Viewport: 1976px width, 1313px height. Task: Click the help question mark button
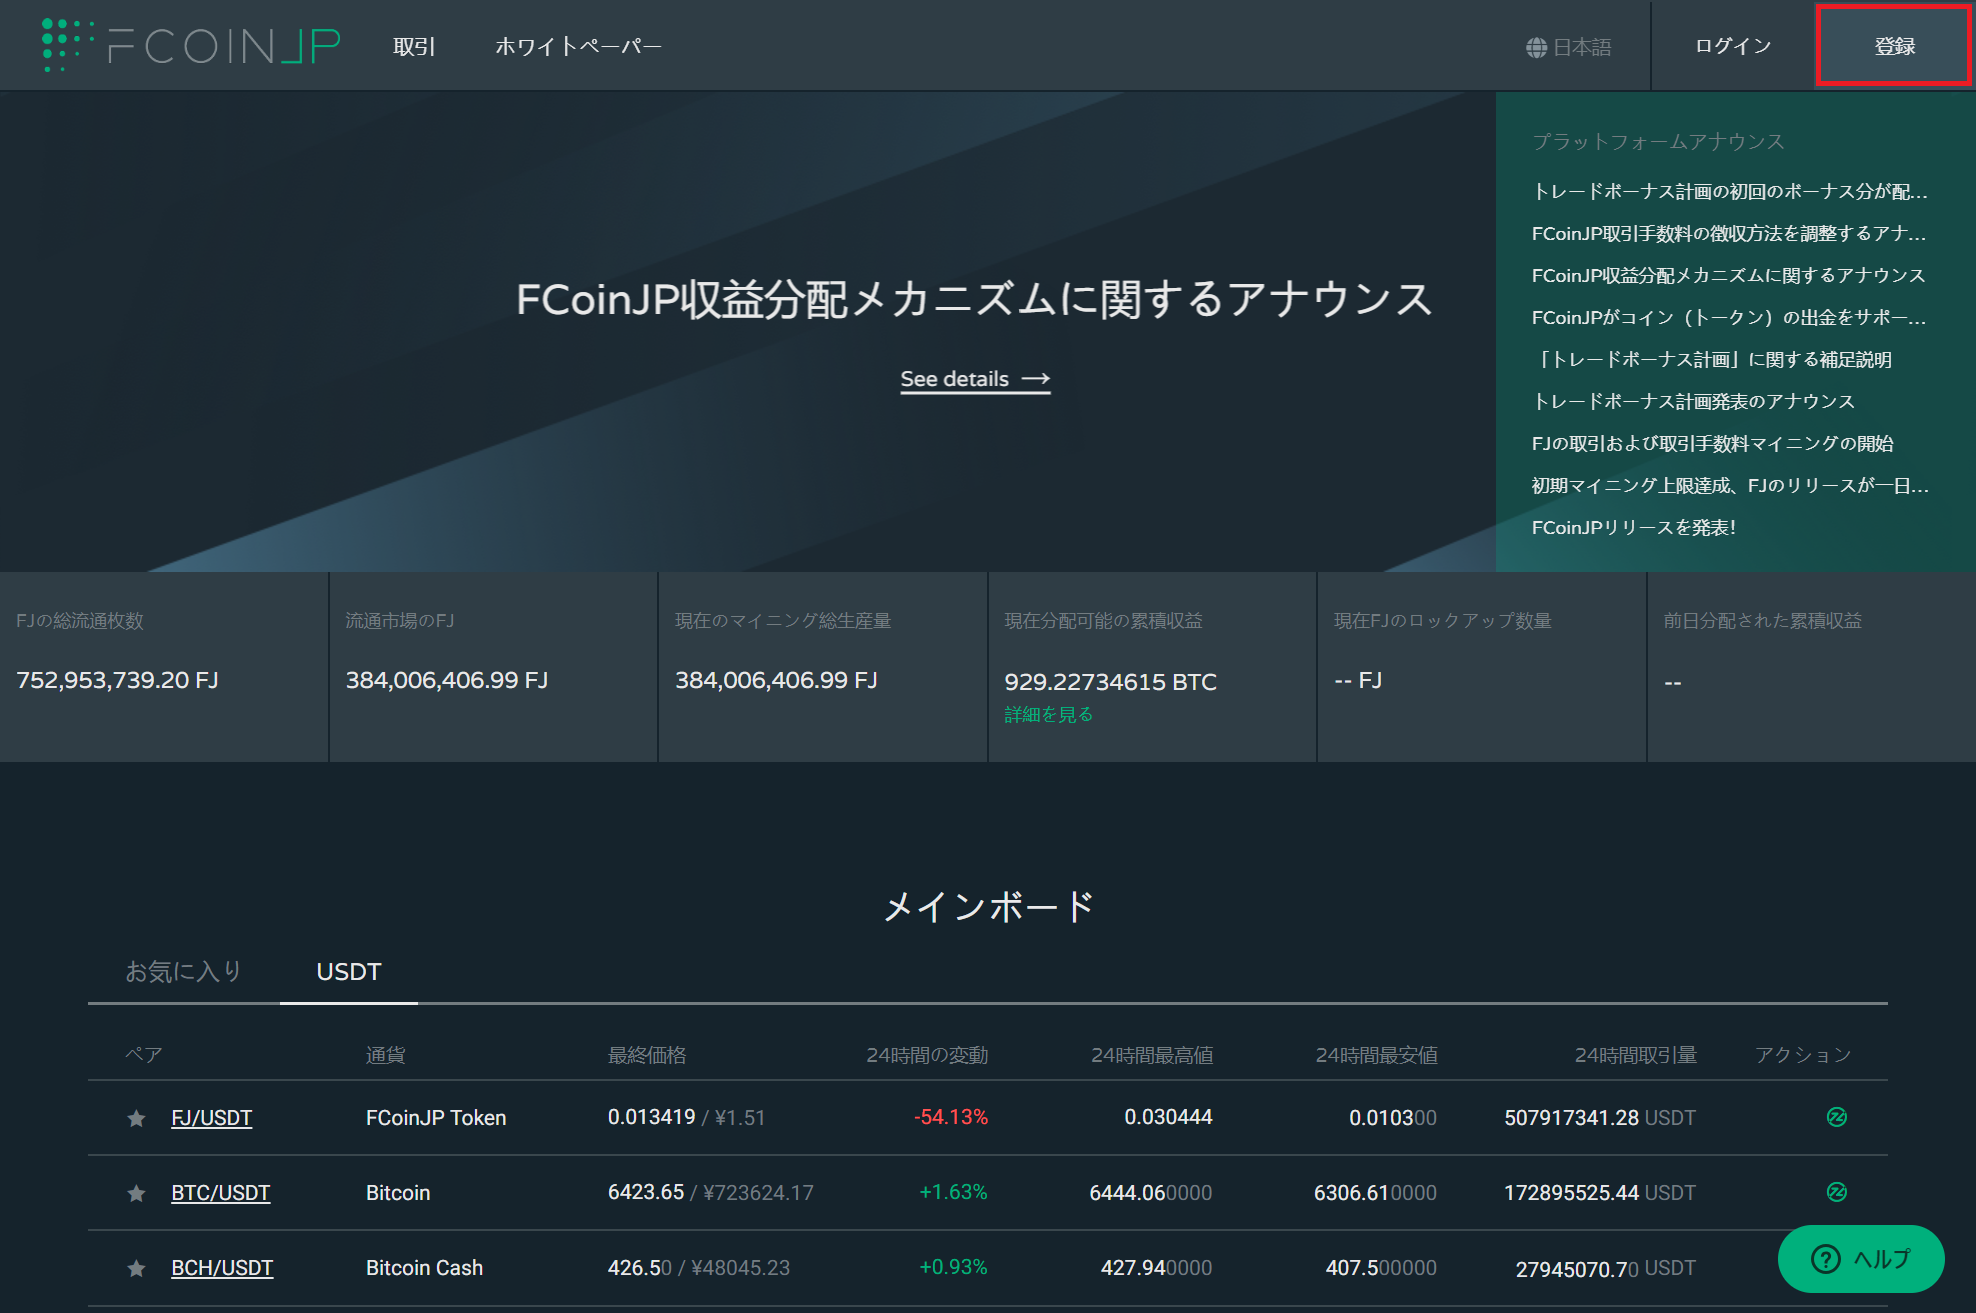1861,1259
